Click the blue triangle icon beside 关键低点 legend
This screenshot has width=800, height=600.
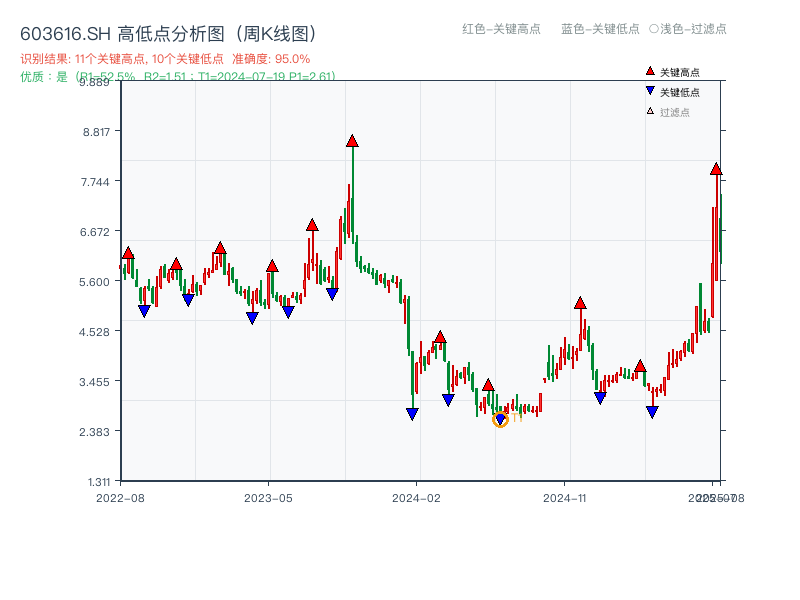[x=650, y=91]
